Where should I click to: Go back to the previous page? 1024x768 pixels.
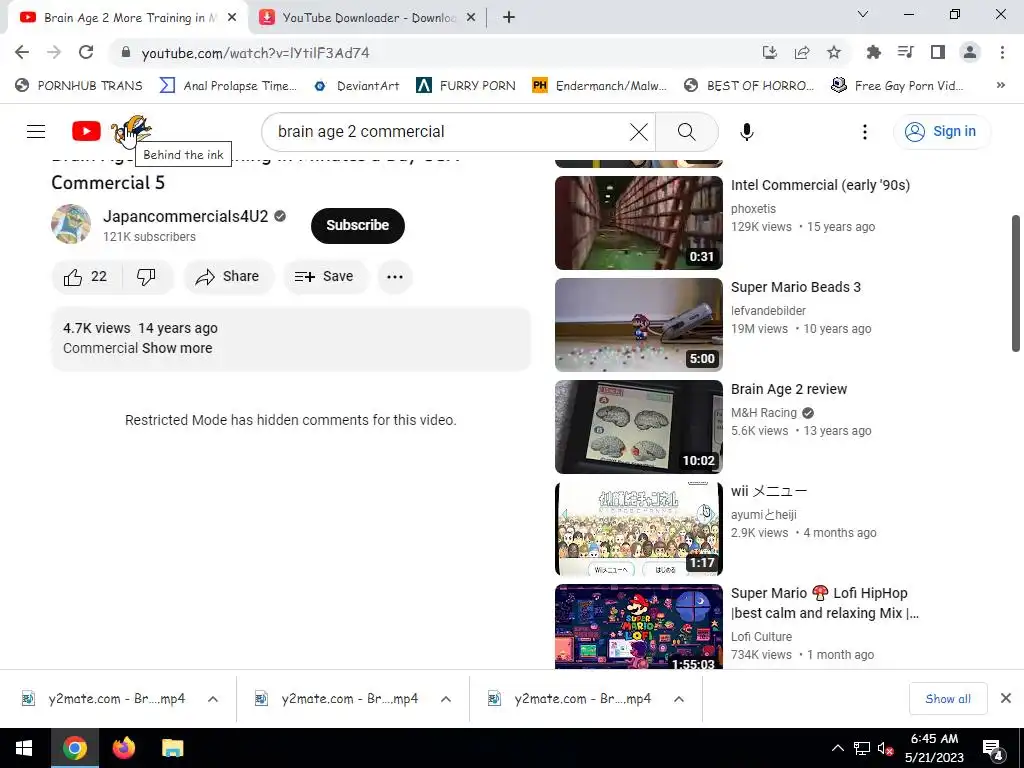tap(22, 52)
